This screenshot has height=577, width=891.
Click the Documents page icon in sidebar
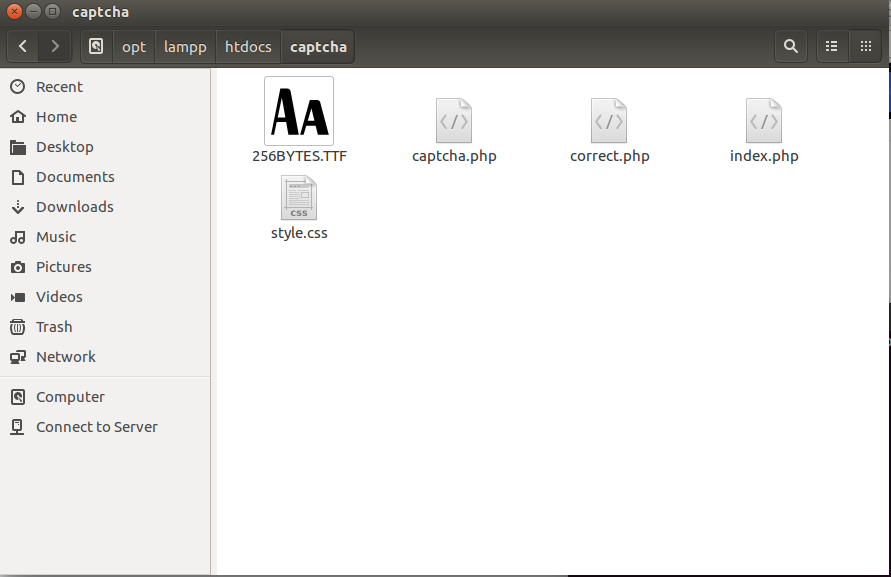18,177
